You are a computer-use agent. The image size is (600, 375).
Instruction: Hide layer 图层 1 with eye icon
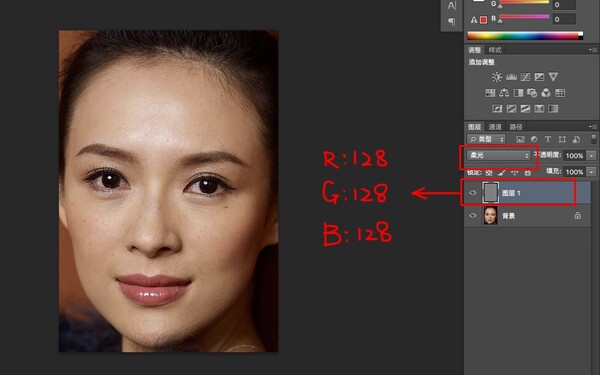click(473, 192)
